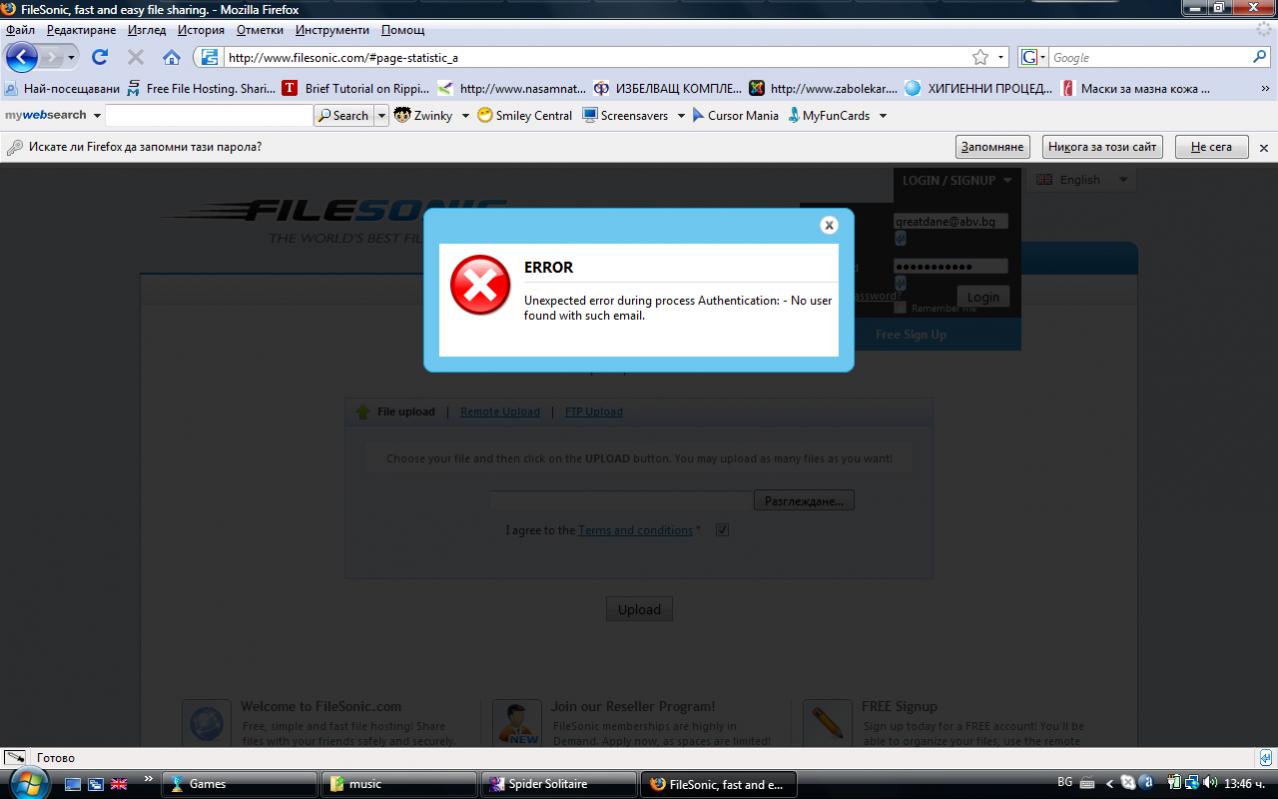Image resolution: width=1278 pixels, height=799 pixels.
Task: Dismiss the password remember notification bar
Action: [1263, 147]
